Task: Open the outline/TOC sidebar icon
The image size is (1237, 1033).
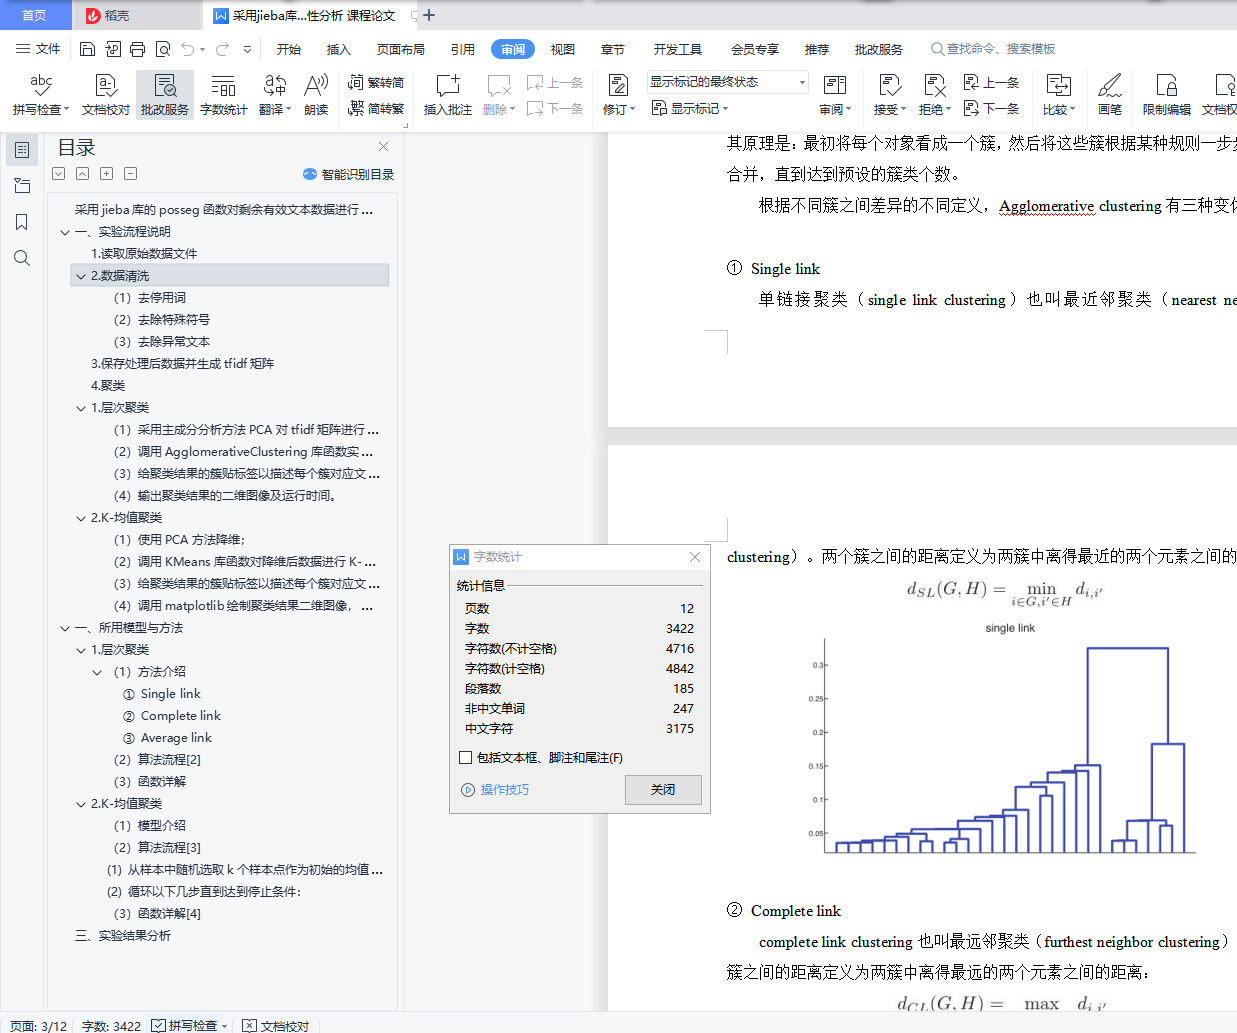Action: [x=22, y=150]
